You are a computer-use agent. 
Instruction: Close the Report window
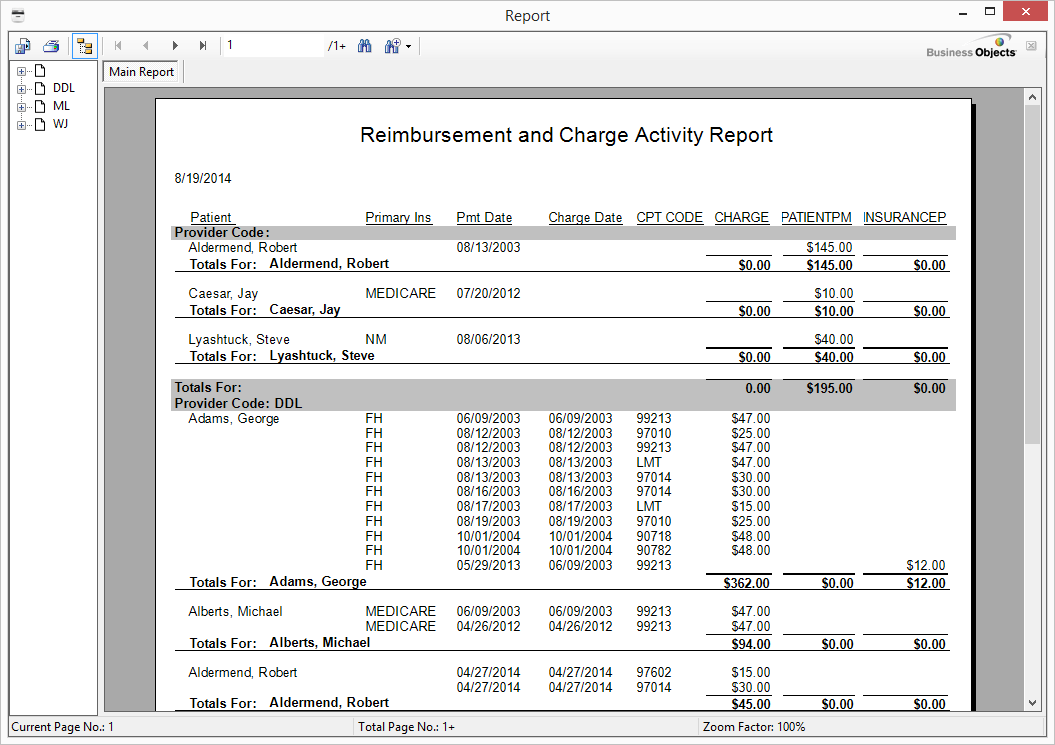(x=1025, y=11)
